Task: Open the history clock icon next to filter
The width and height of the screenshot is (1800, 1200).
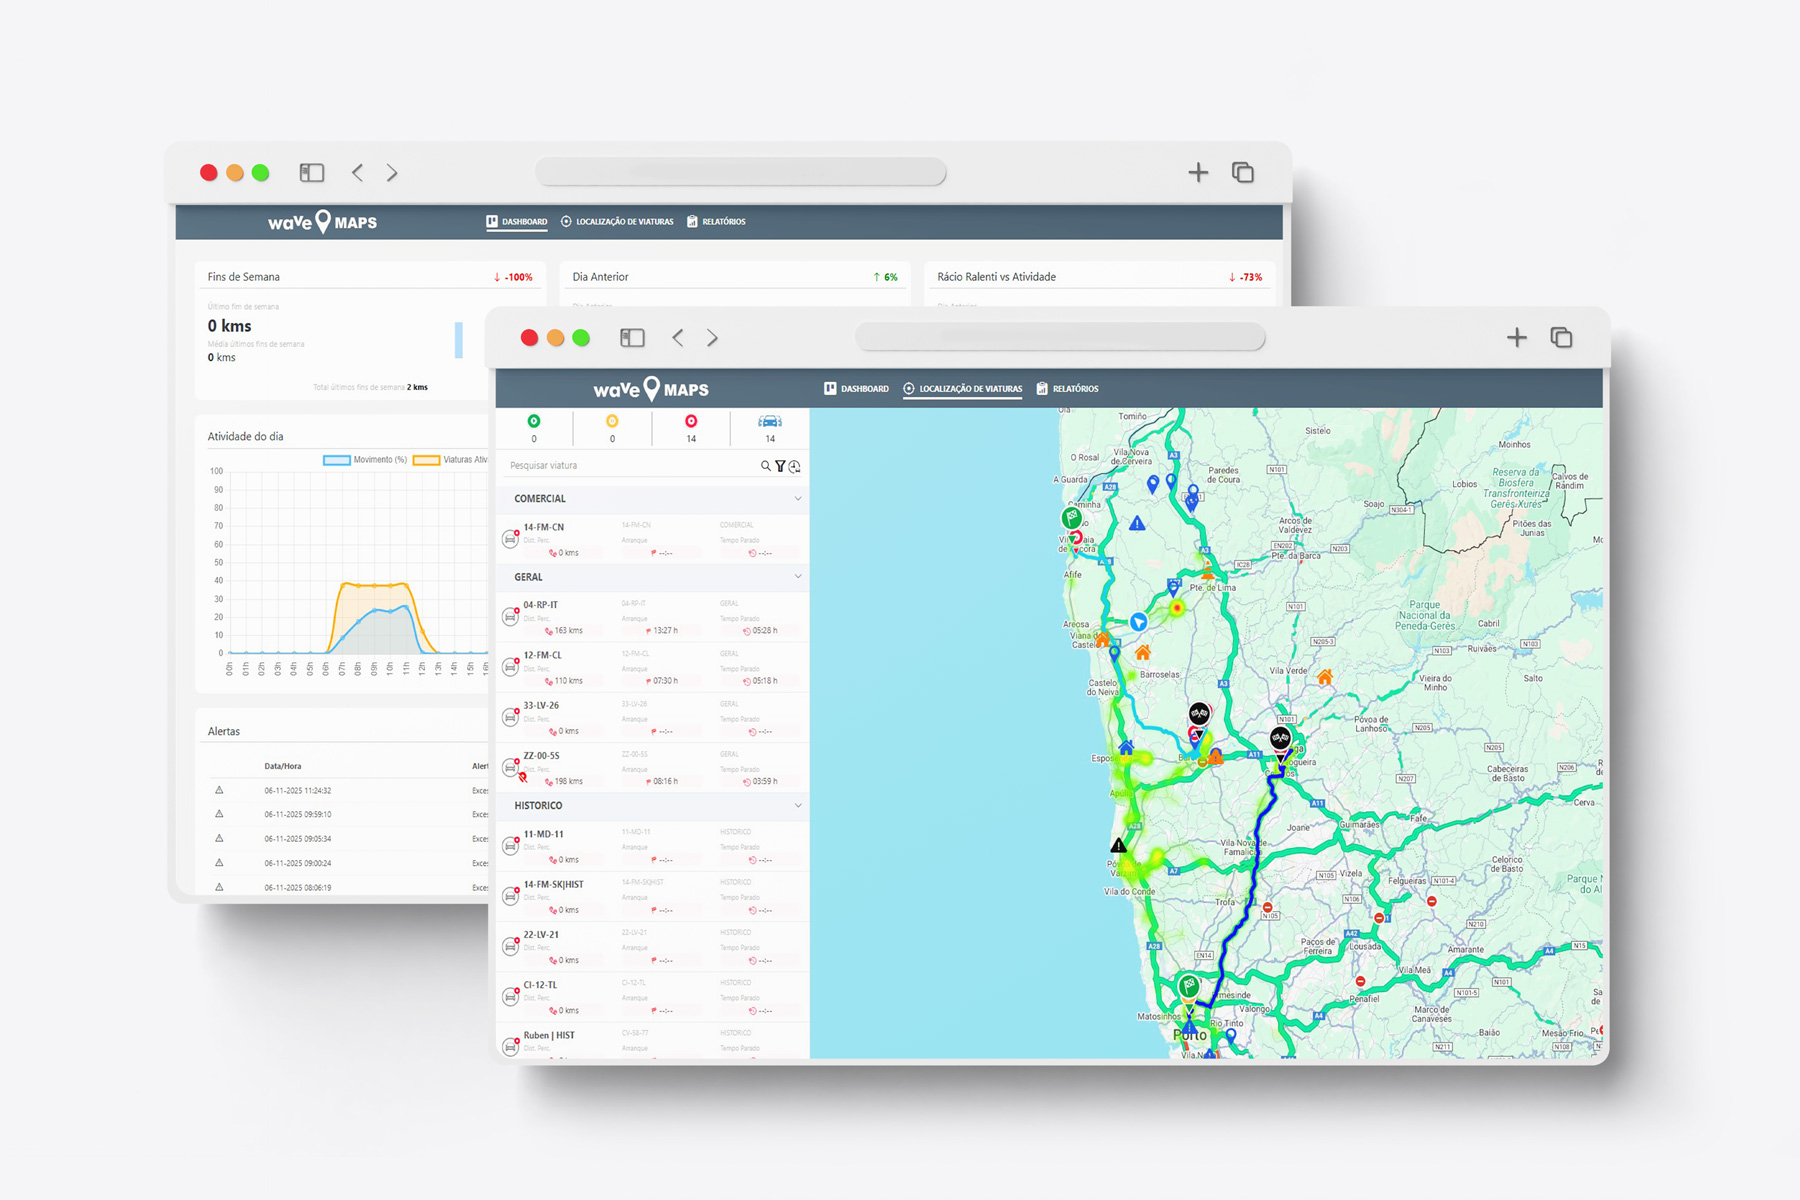Action: [x=795, y=466]
